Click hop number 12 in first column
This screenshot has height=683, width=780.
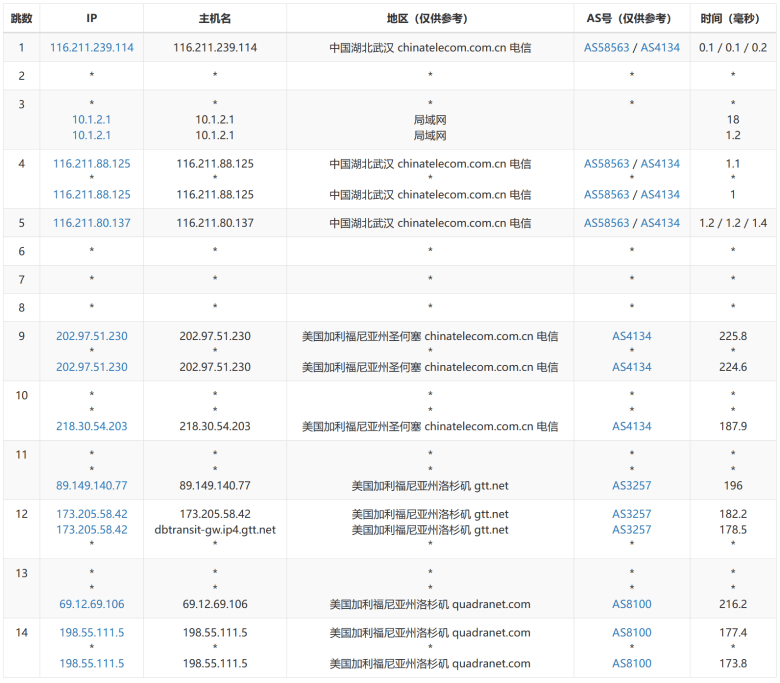tap(21, 514)
